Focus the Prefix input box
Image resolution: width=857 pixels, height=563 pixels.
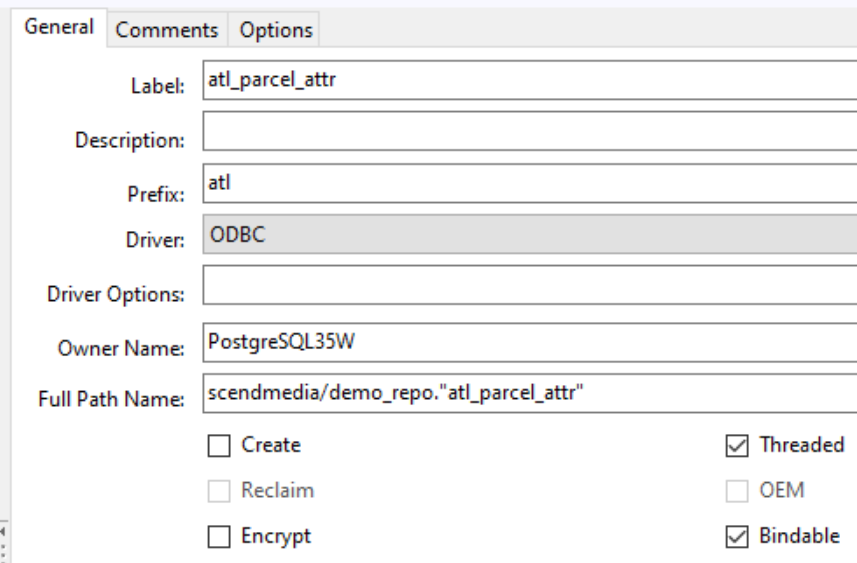click(x=528, y=184)
